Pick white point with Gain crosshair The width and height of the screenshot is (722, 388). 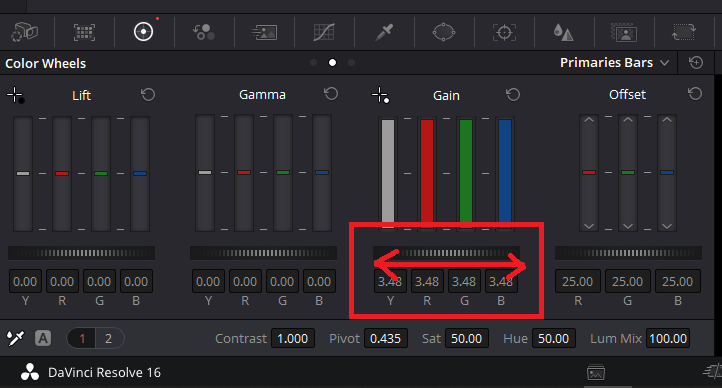tap(380, 95)
